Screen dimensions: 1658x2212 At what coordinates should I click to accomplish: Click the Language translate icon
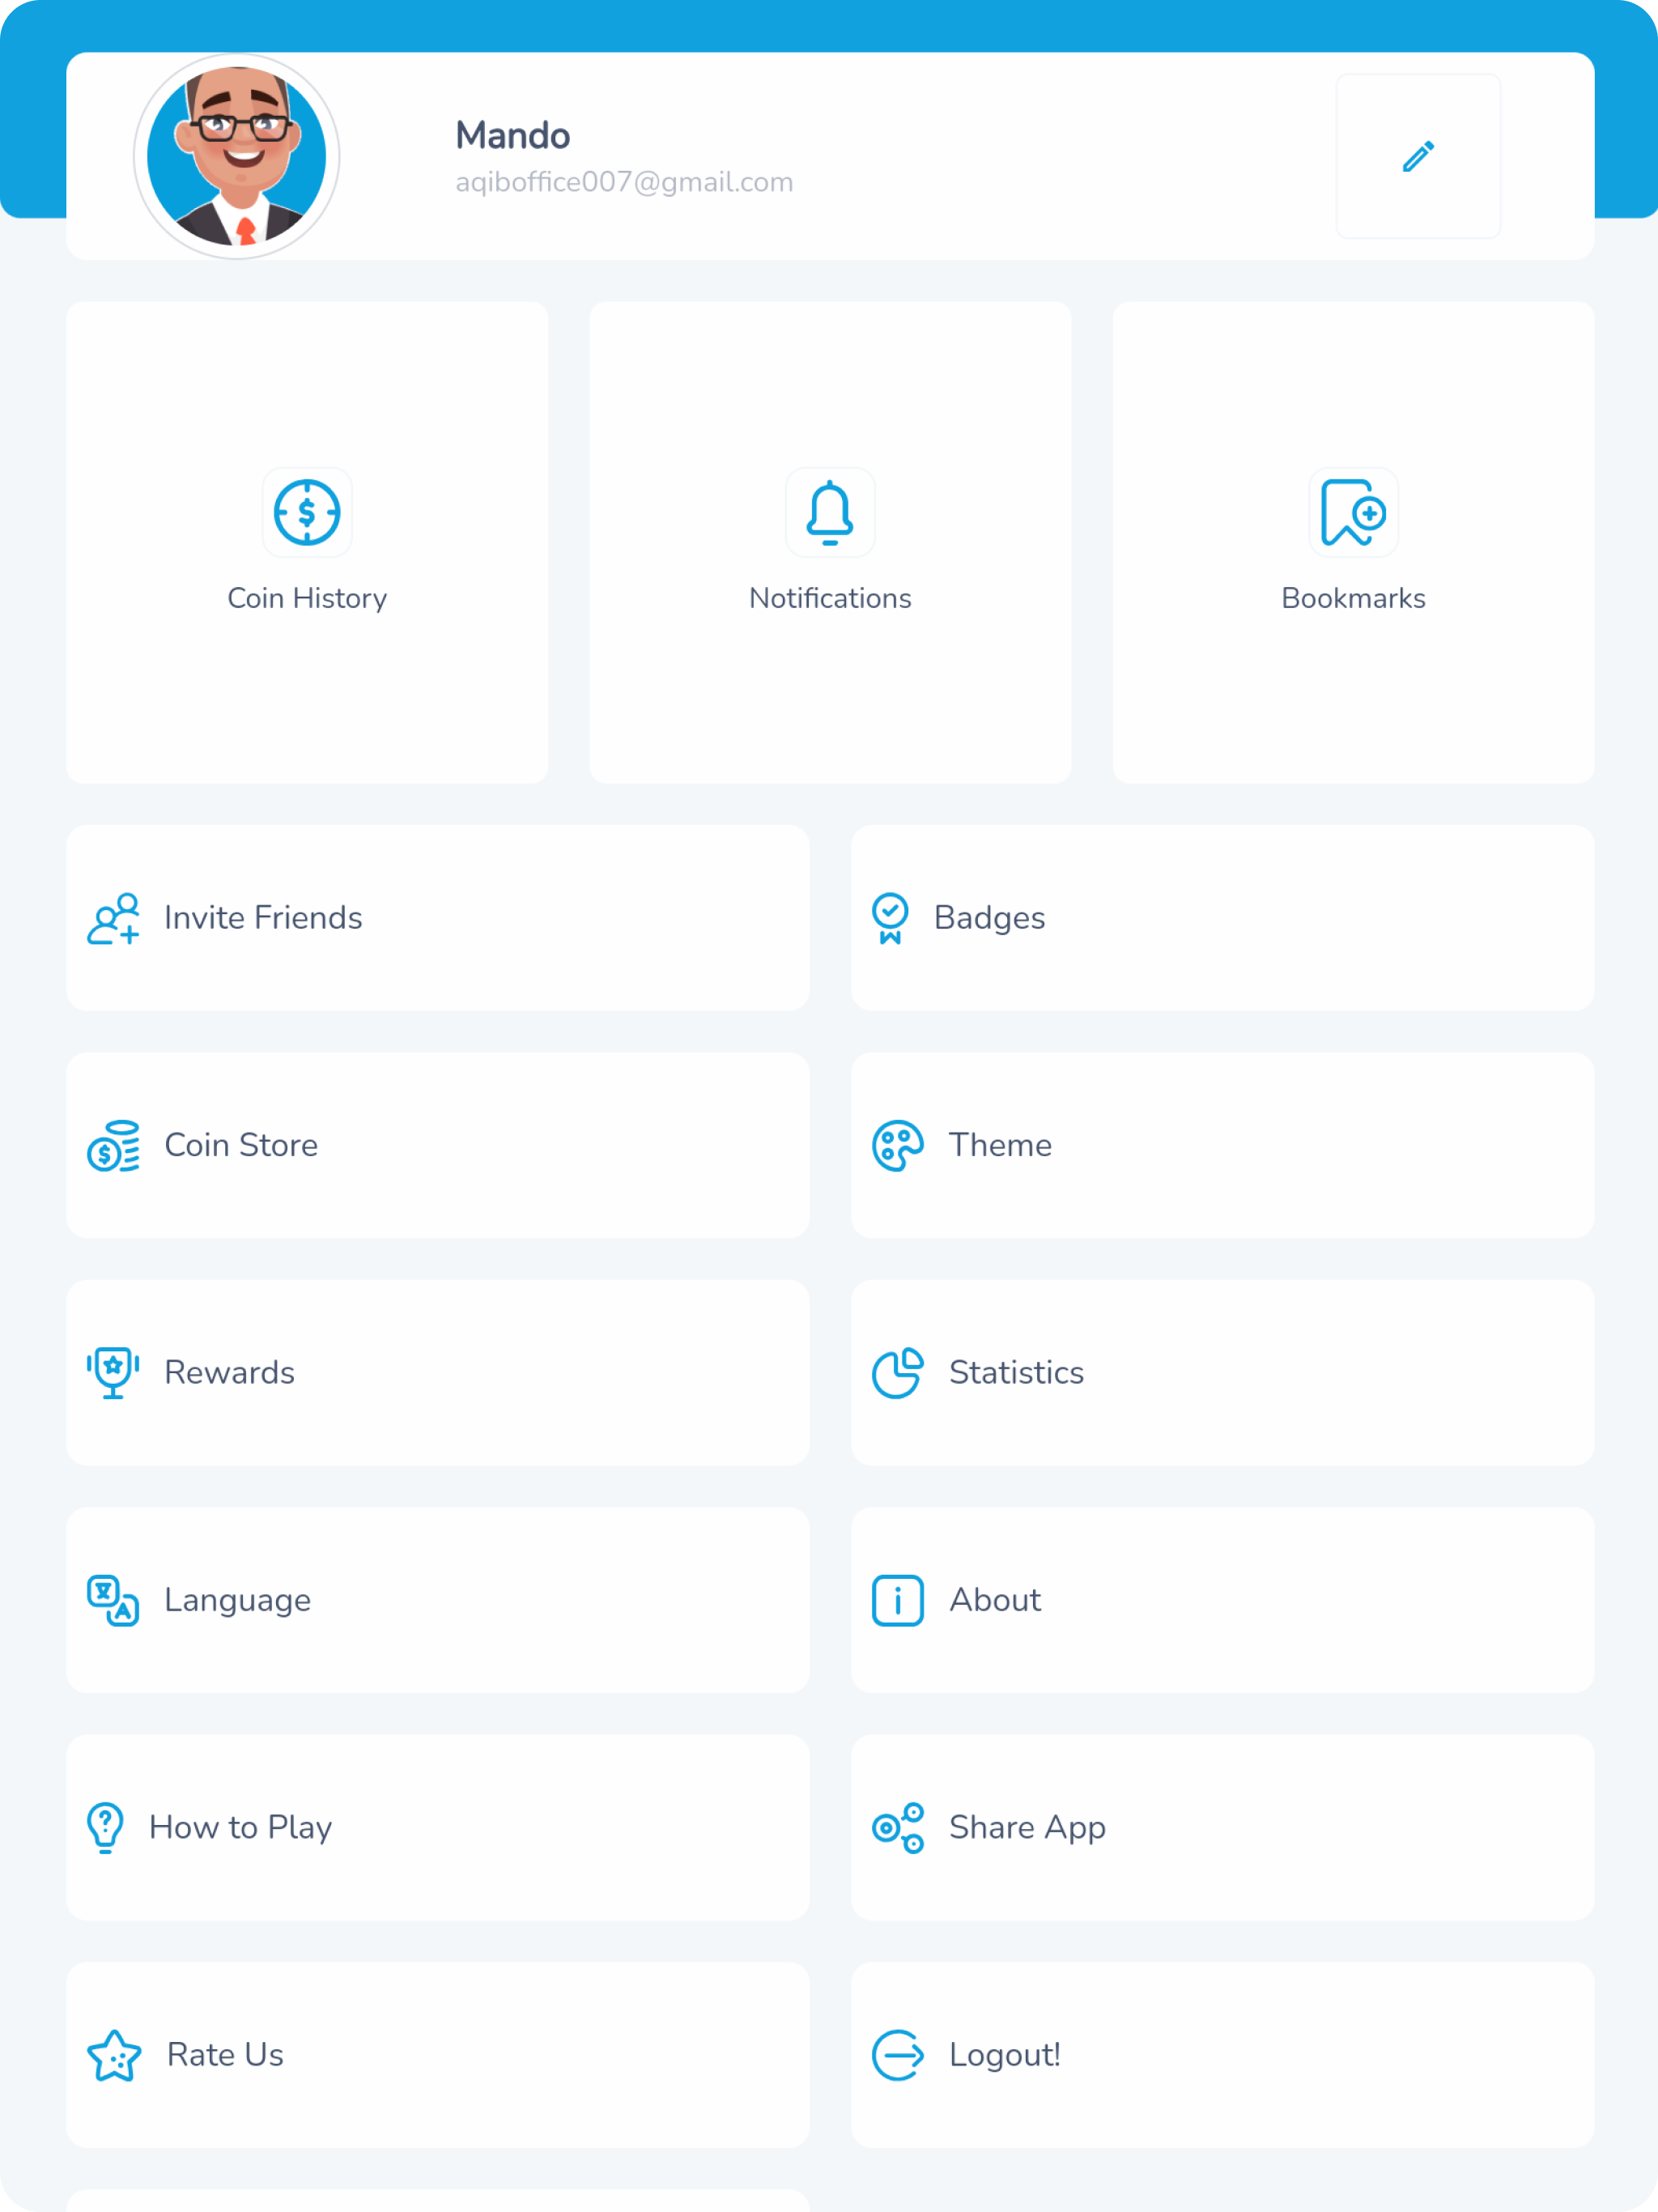[x=113, y=1600]
